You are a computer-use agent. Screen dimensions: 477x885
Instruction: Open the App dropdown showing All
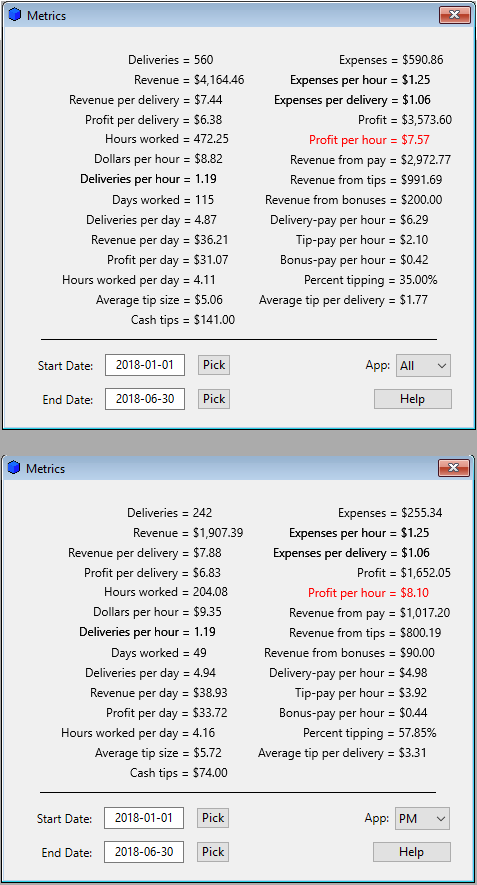(x=423, y=365)
